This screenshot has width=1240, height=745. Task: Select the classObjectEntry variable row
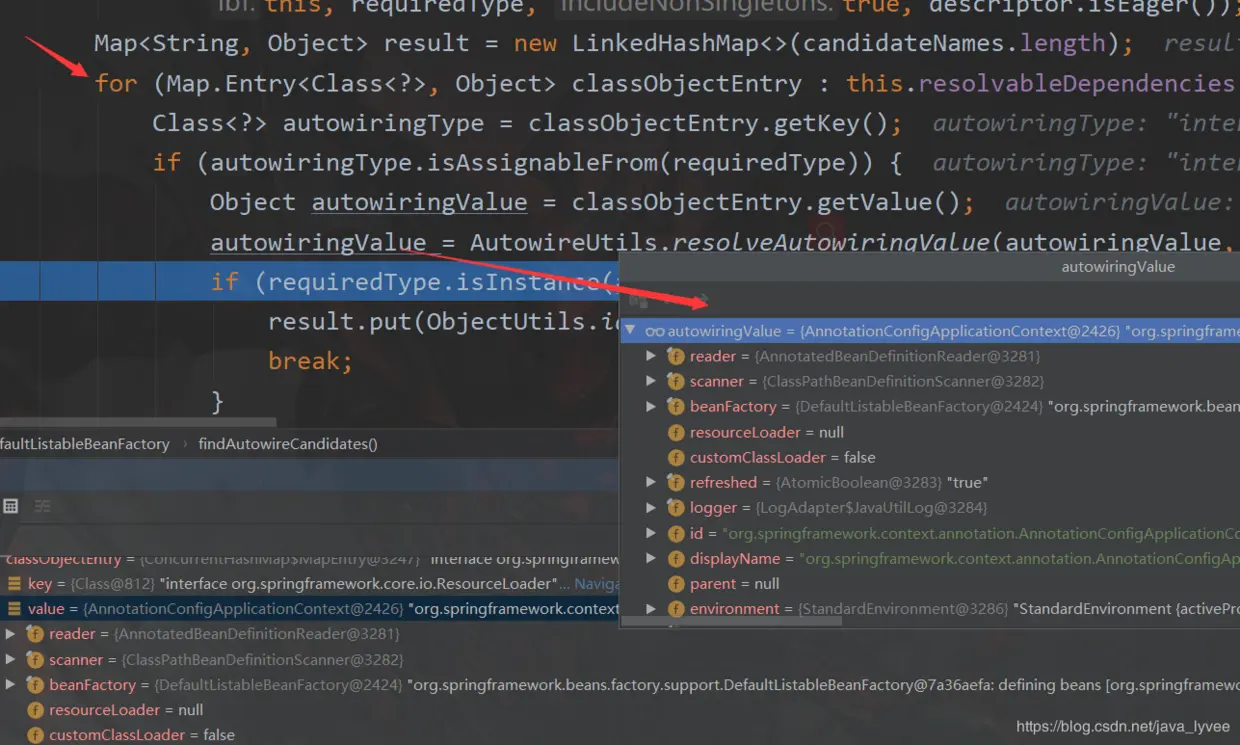point(310,560)
